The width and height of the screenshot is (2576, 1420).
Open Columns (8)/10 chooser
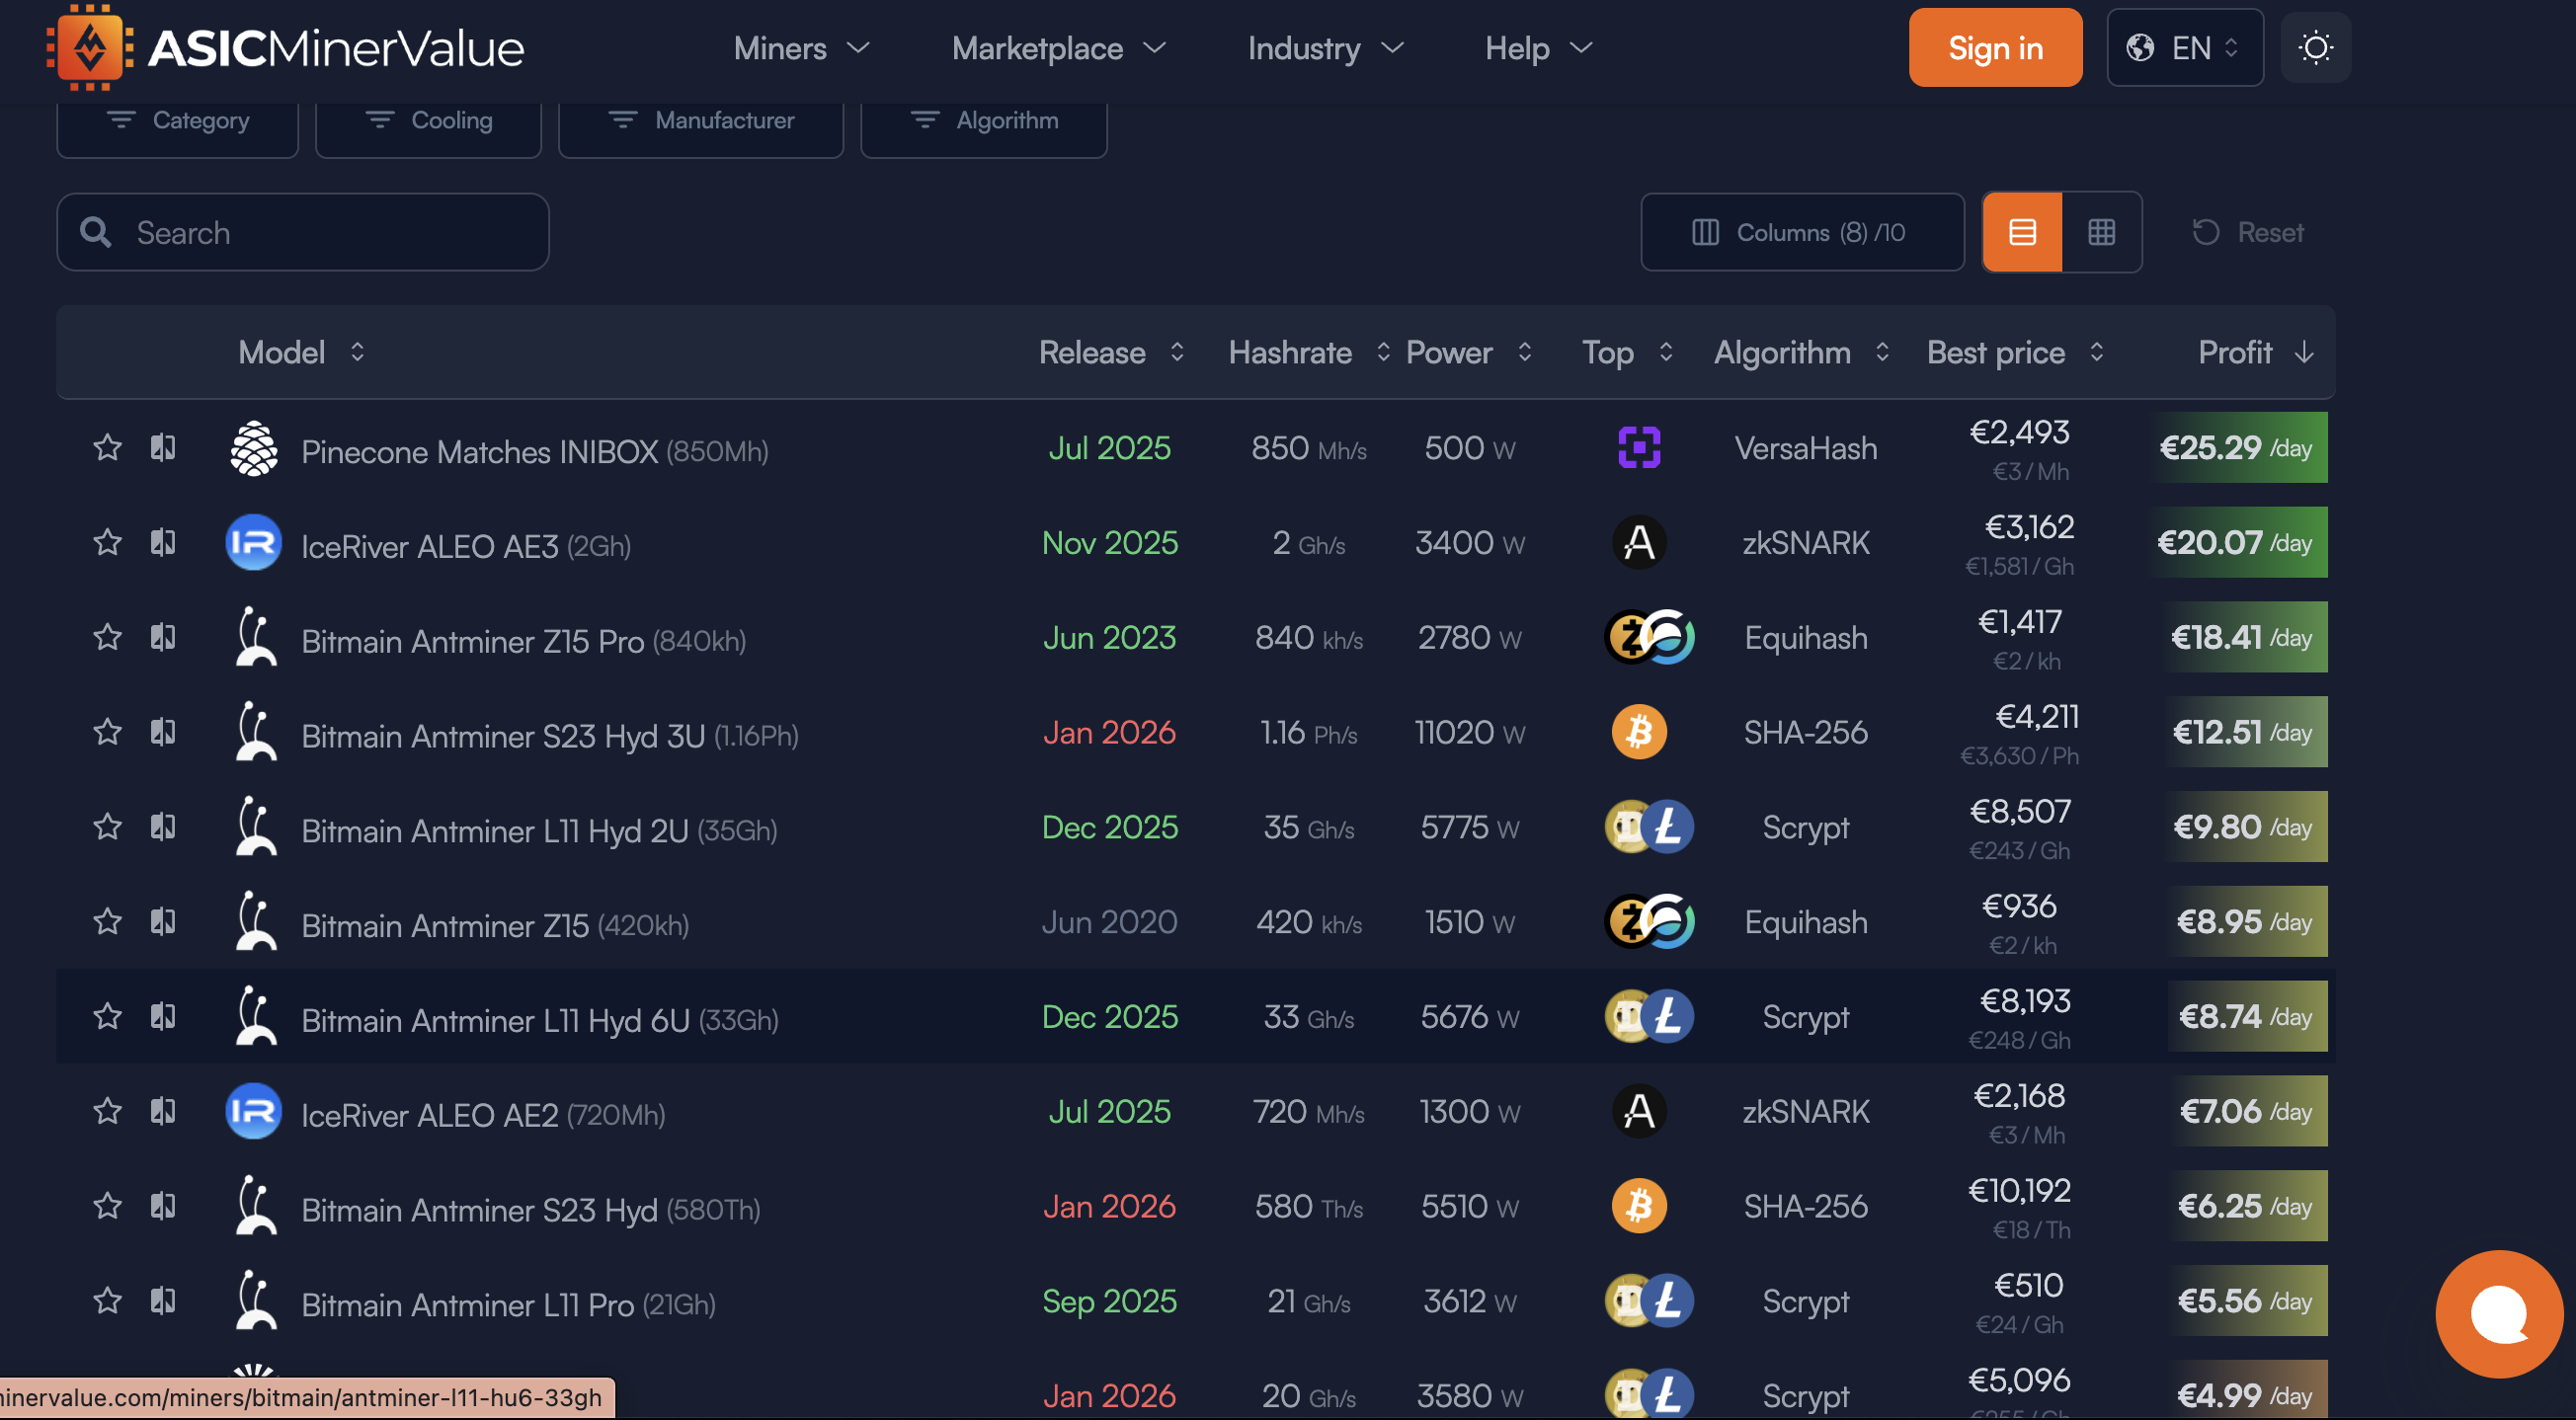click(x=1801, y=232)
